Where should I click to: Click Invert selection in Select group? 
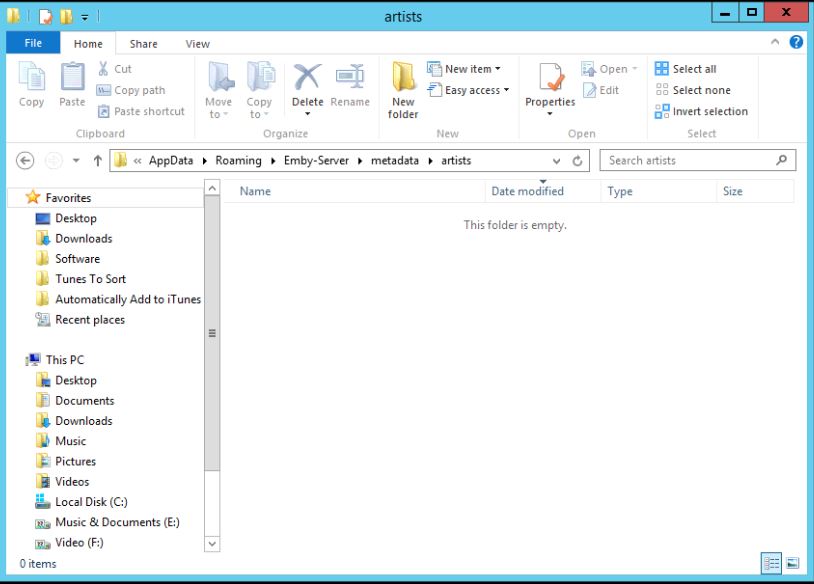point(701,111)
